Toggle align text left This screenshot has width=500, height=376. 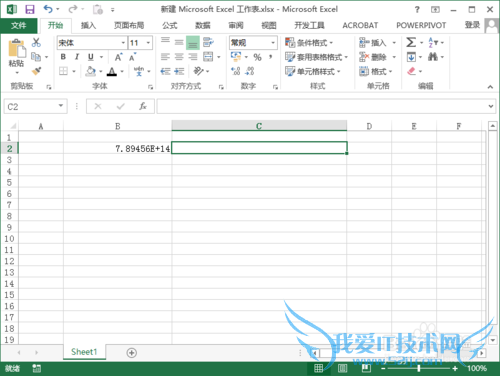pos(165,57)
